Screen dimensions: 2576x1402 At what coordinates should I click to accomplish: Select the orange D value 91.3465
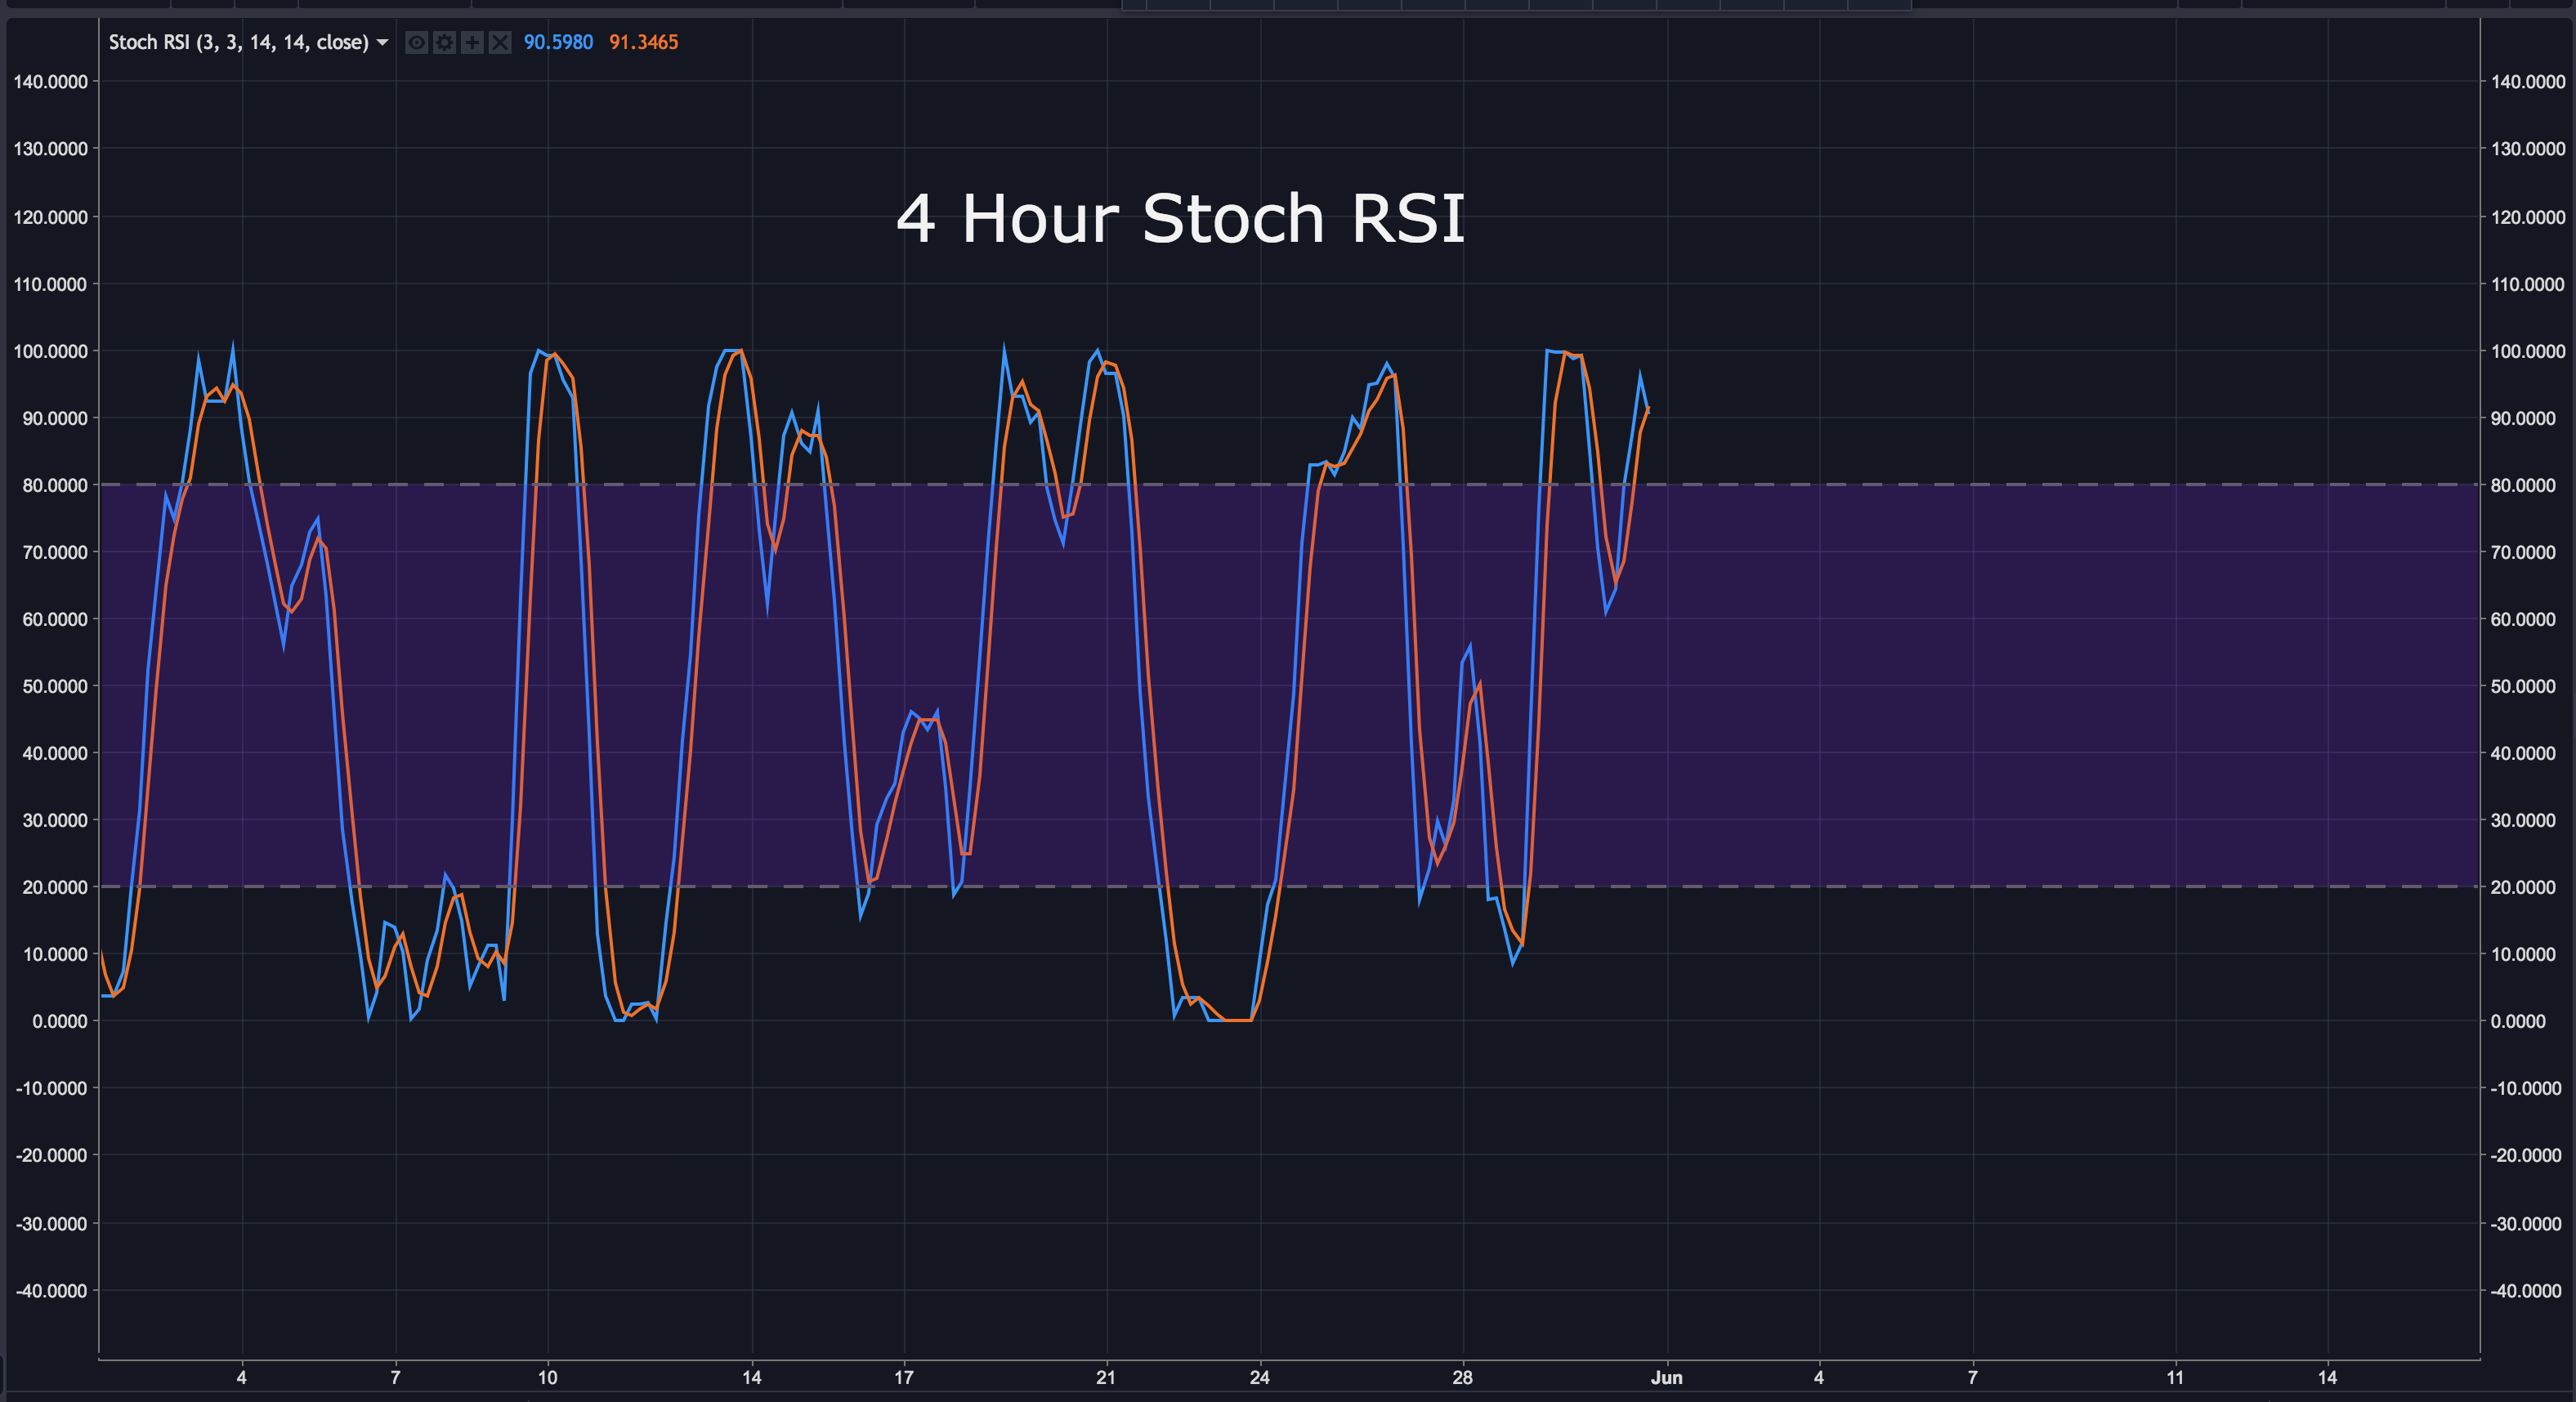tap(644, 42)
